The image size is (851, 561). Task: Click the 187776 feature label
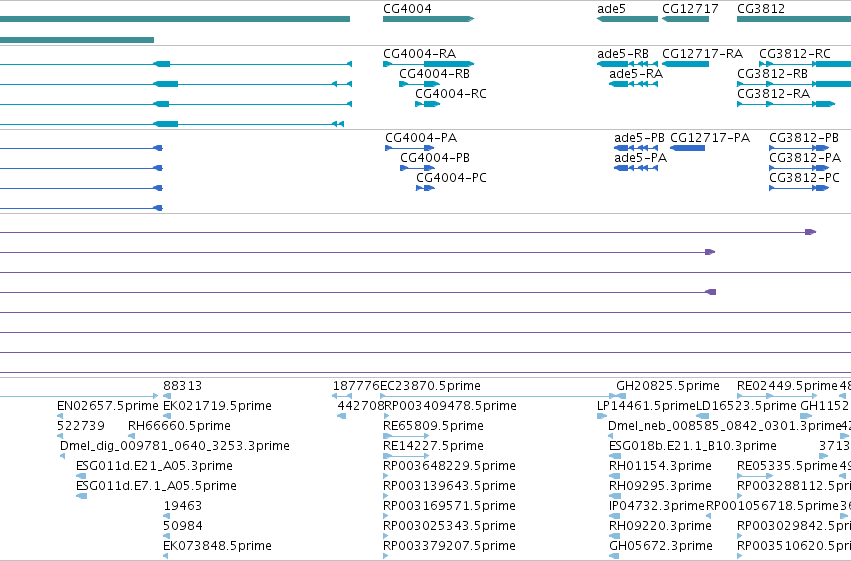[356, 386]
